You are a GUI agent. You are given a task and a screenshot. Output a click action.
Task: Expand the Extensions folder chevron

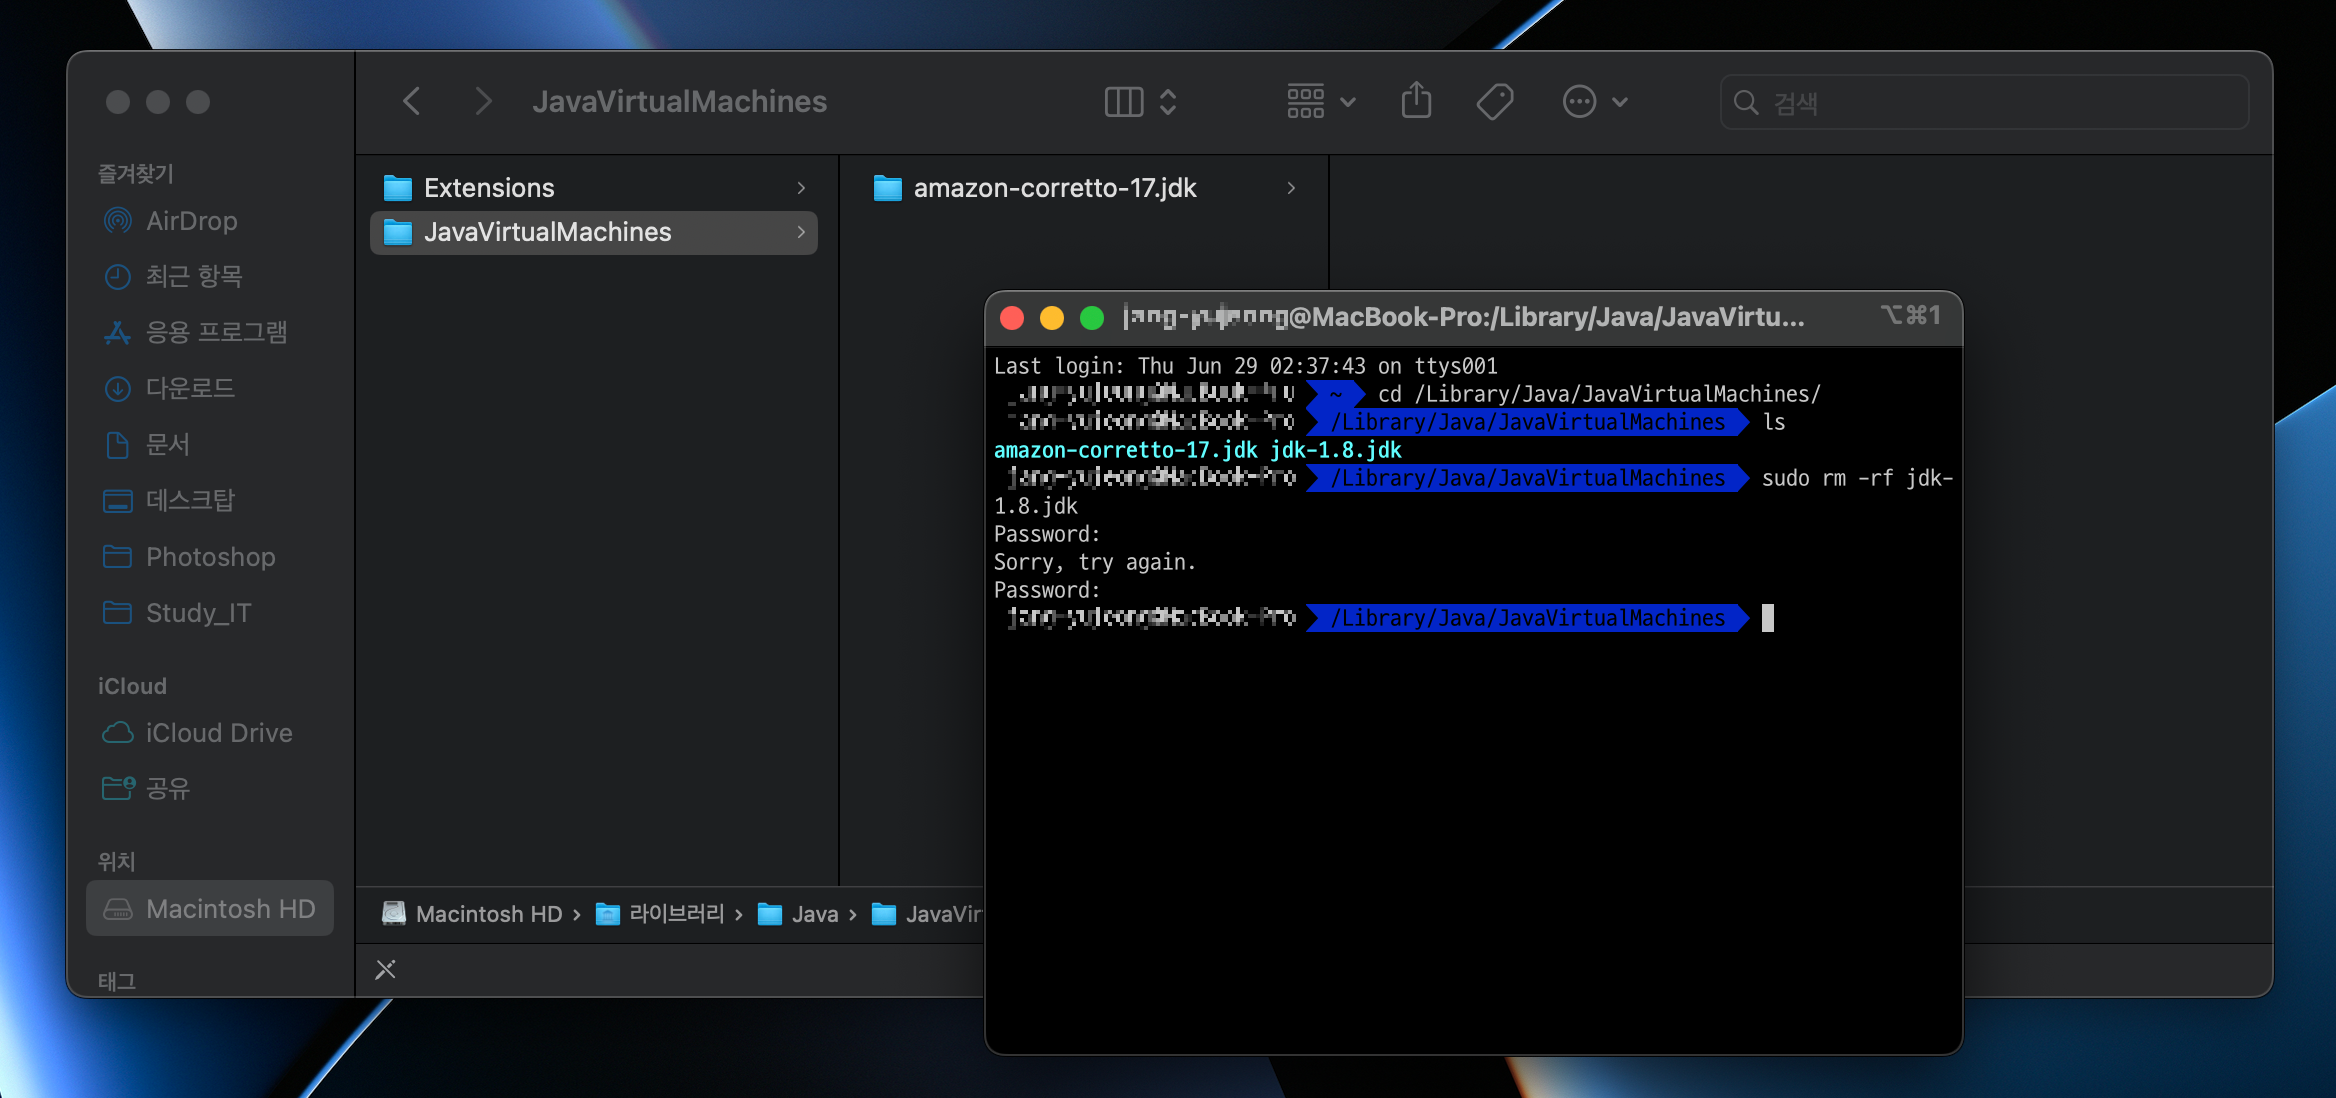click(x=801, y=188)
